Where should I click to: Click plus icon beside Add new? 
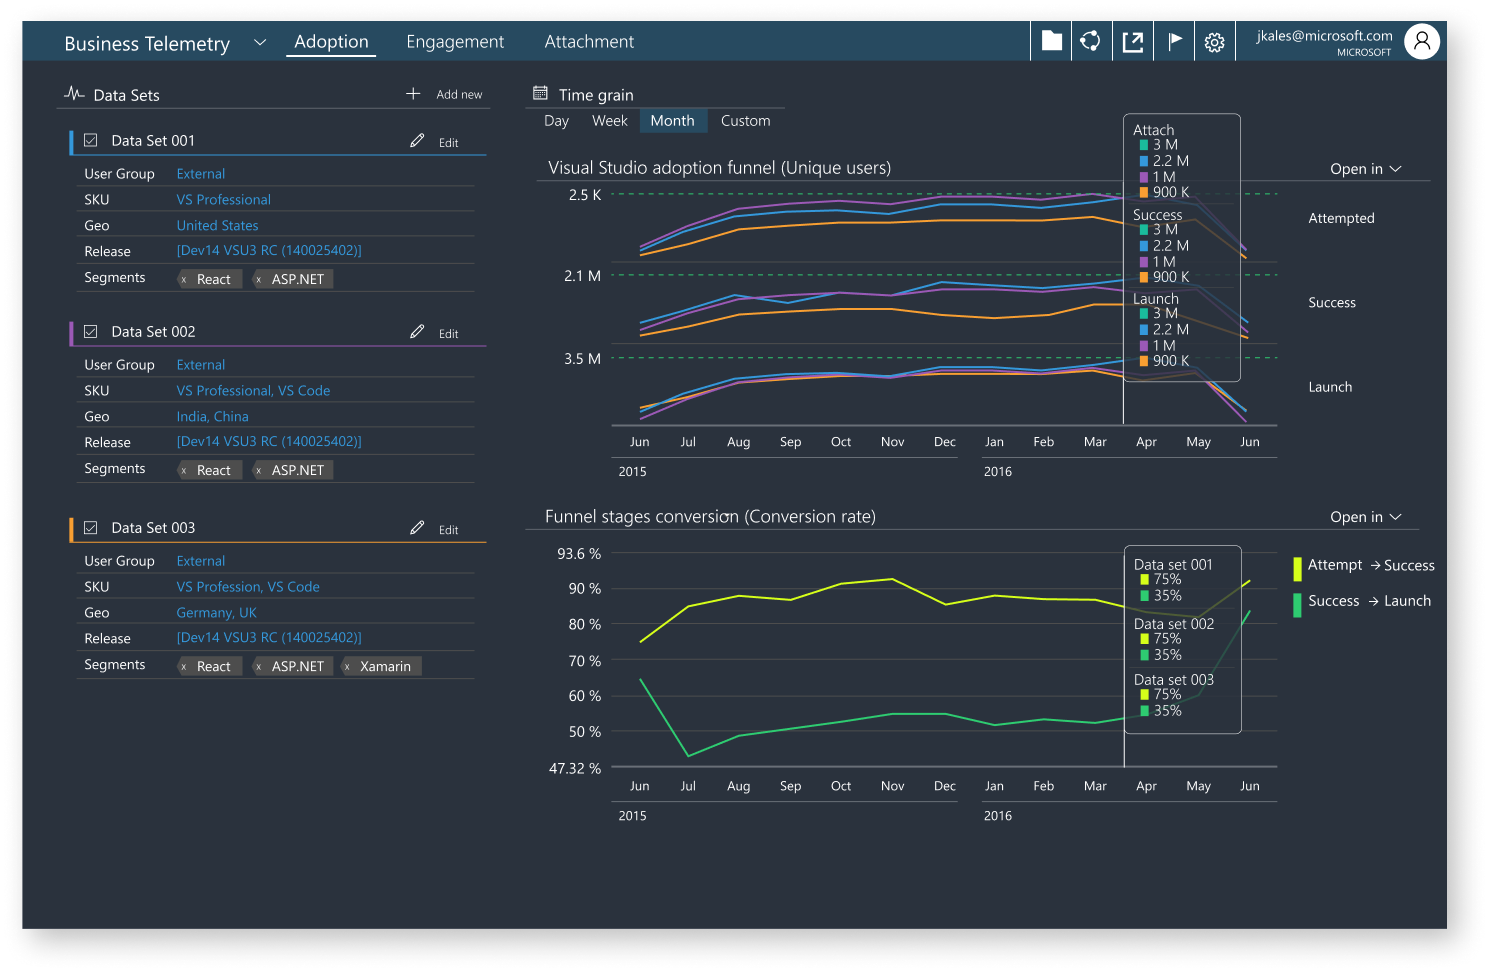[413, 93]
